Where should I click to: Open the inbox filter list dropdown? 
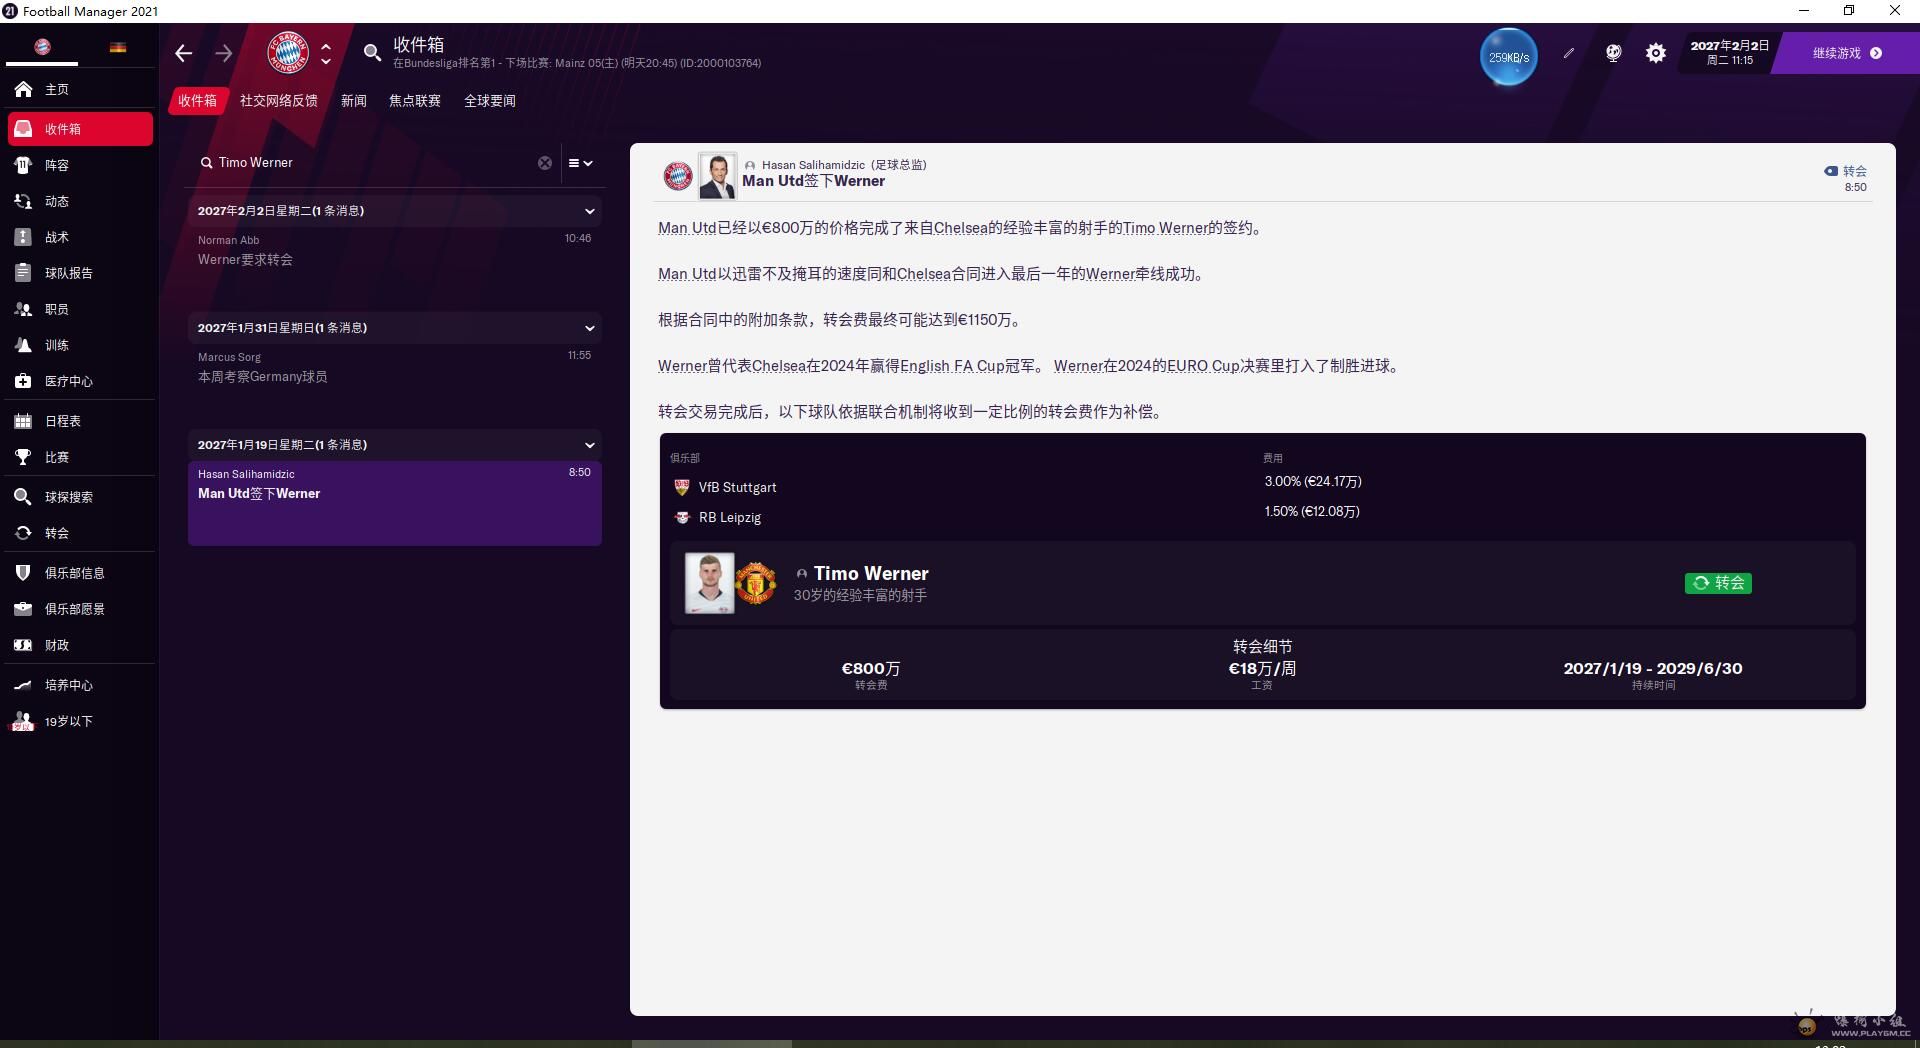point(580,163)
